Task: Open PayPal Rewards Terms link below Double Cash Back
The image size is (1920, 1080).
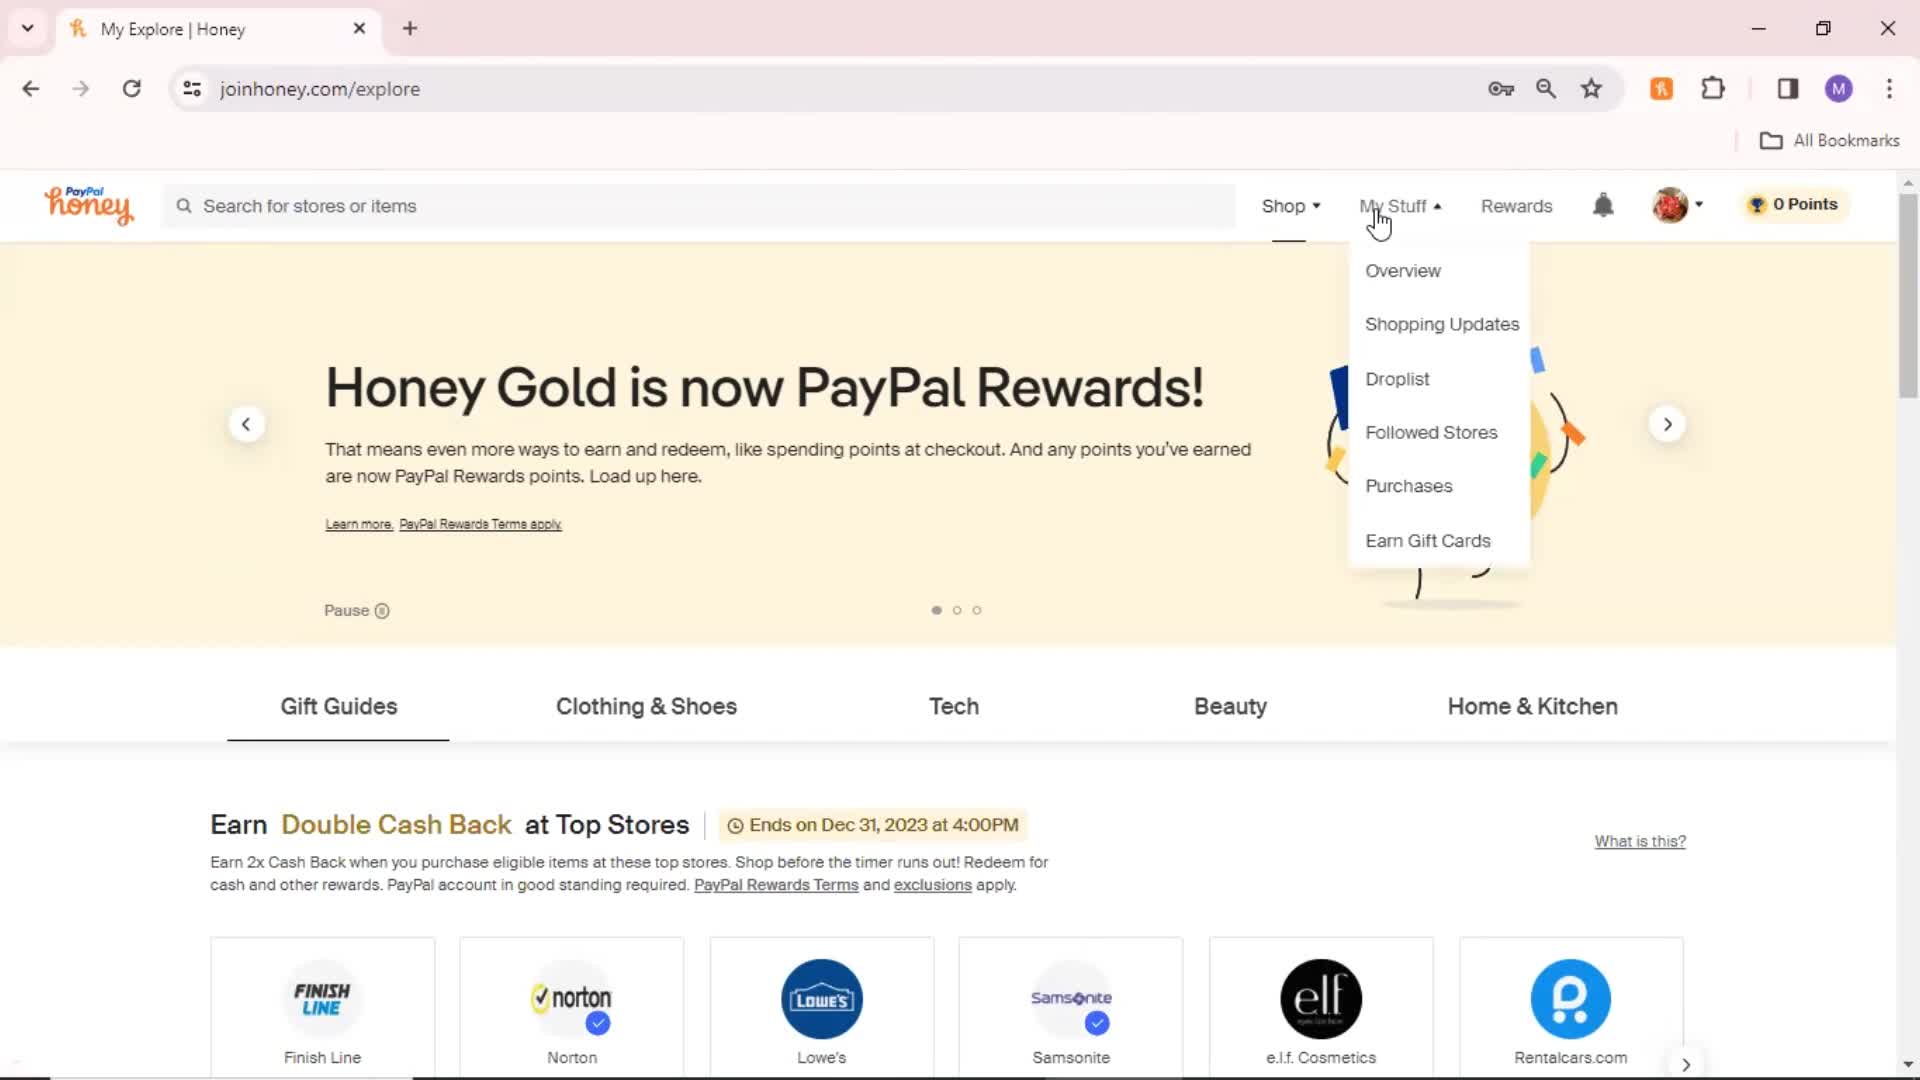Action: click(x=776, y=886)
